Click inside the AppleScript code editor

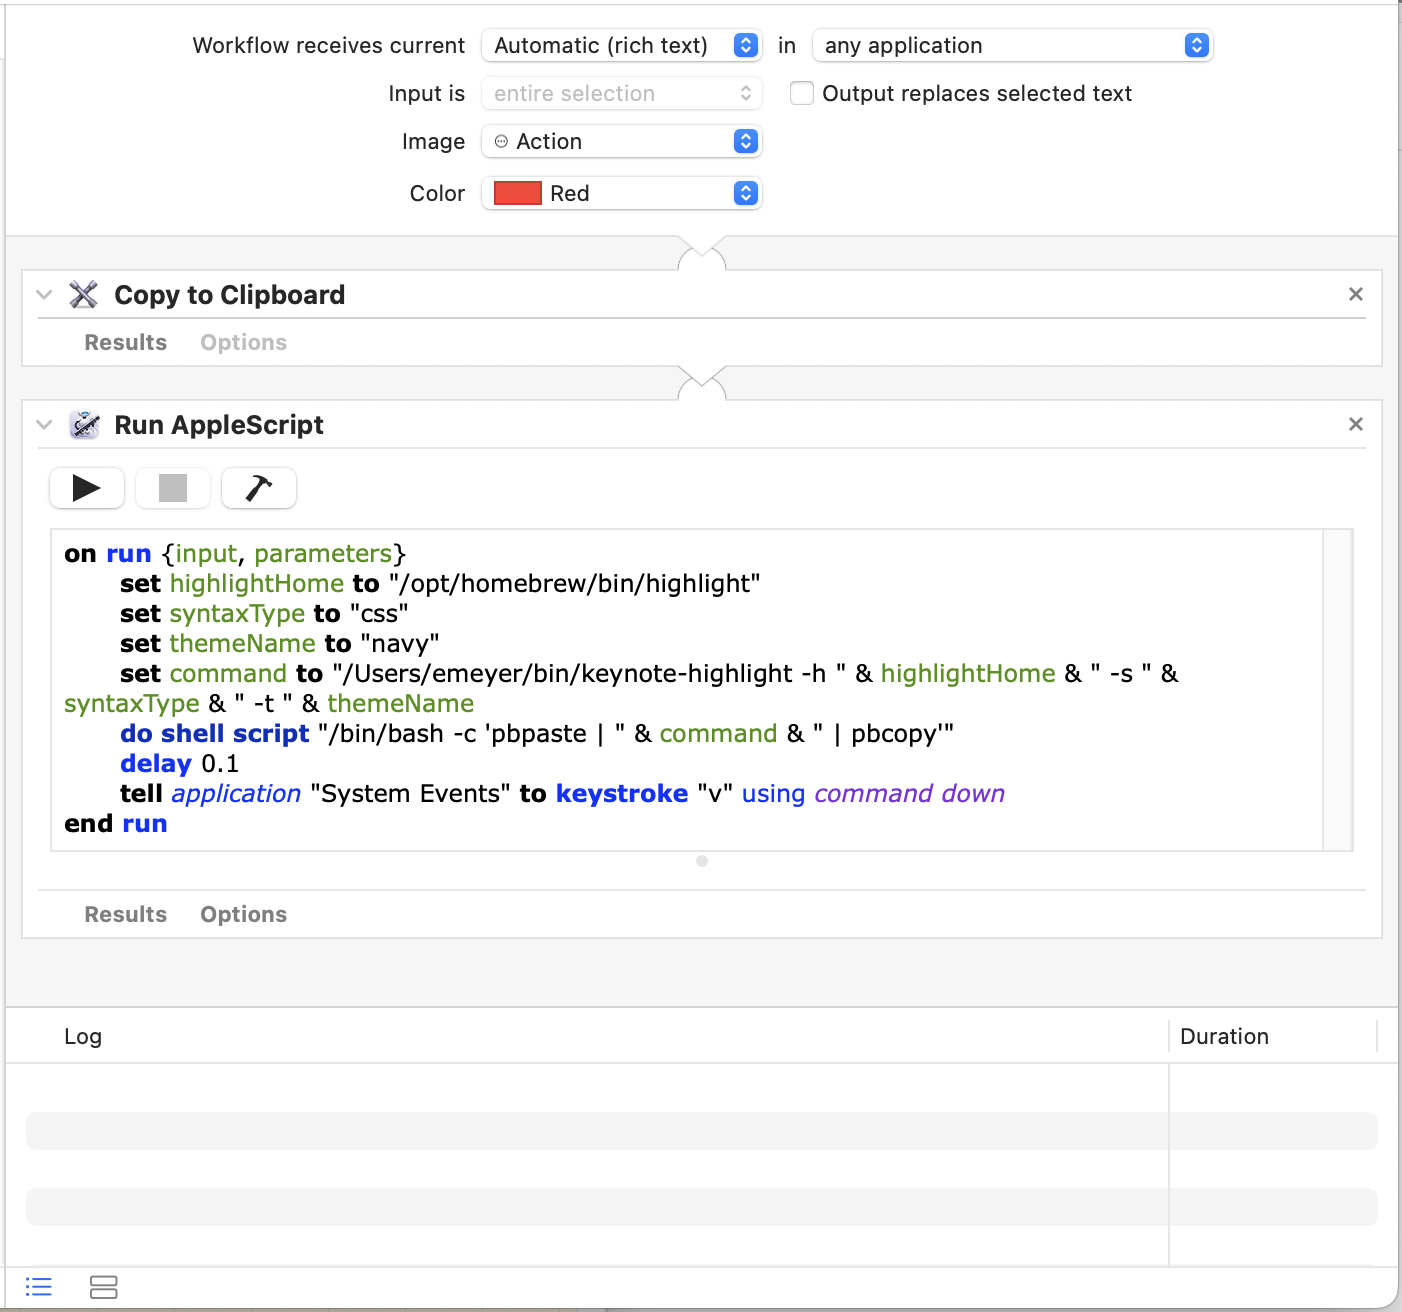click(x=687, y=690)
